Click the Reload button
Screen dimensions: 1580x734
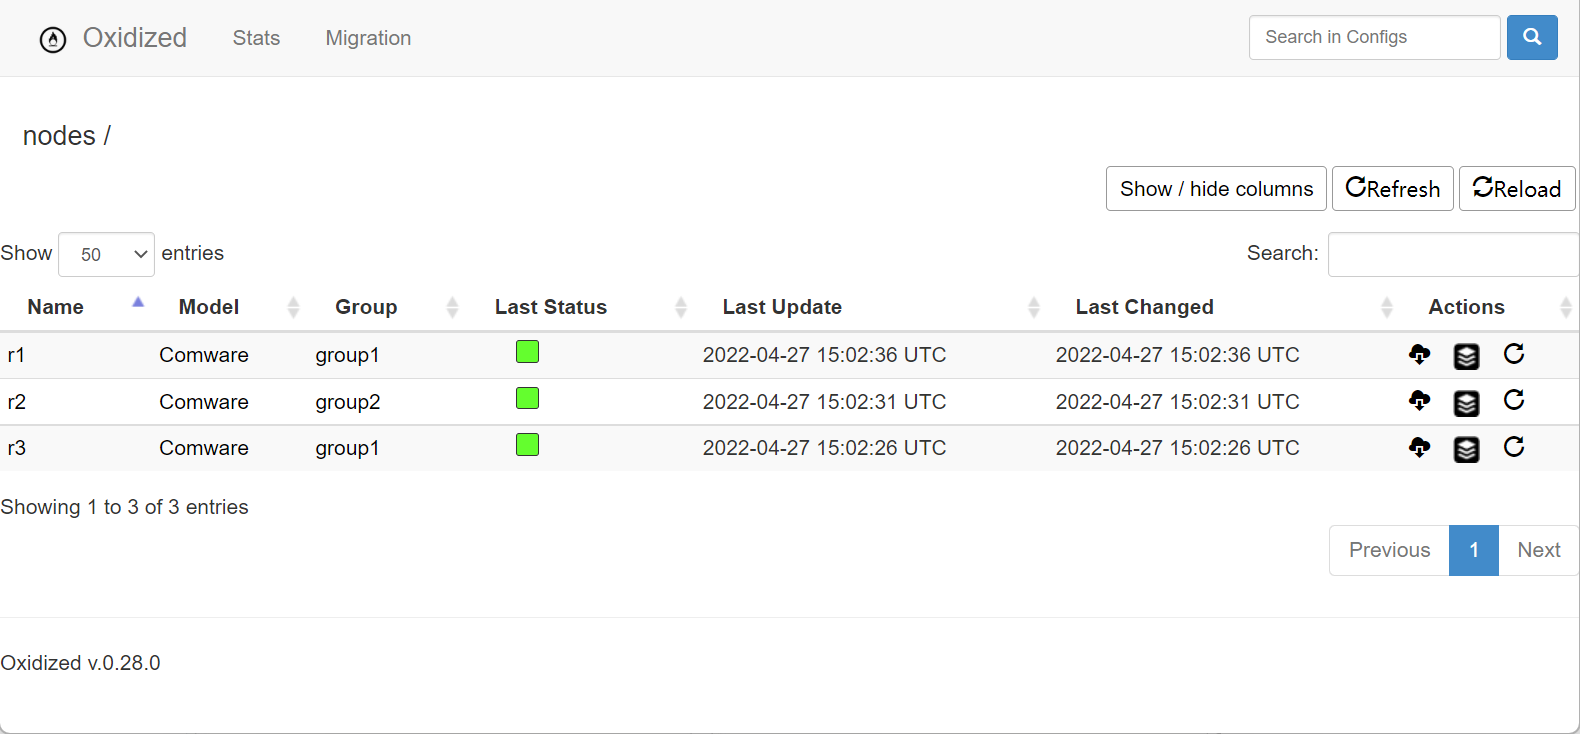point(1516,189)
